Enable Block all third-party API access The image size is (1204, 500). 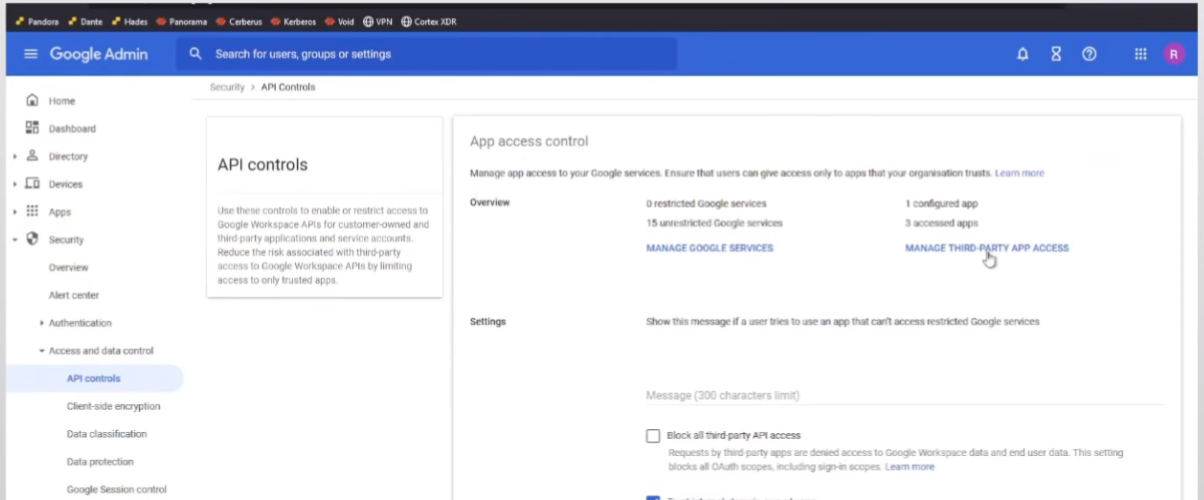click(x=653, y=436)
